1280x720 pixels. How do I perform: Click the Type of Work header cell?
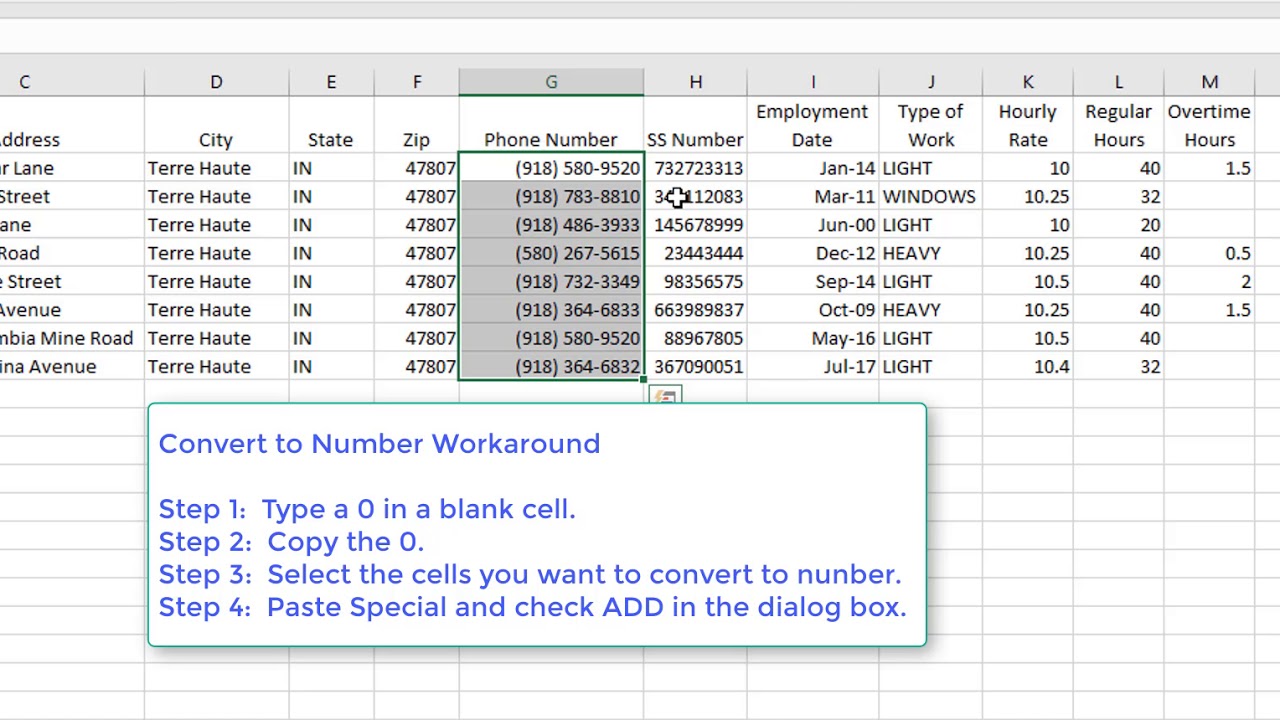tap(931, 126)
